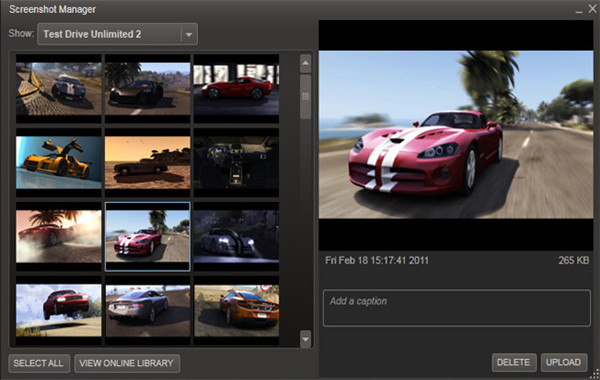Click the UPLOAD button

pos(564,362)
